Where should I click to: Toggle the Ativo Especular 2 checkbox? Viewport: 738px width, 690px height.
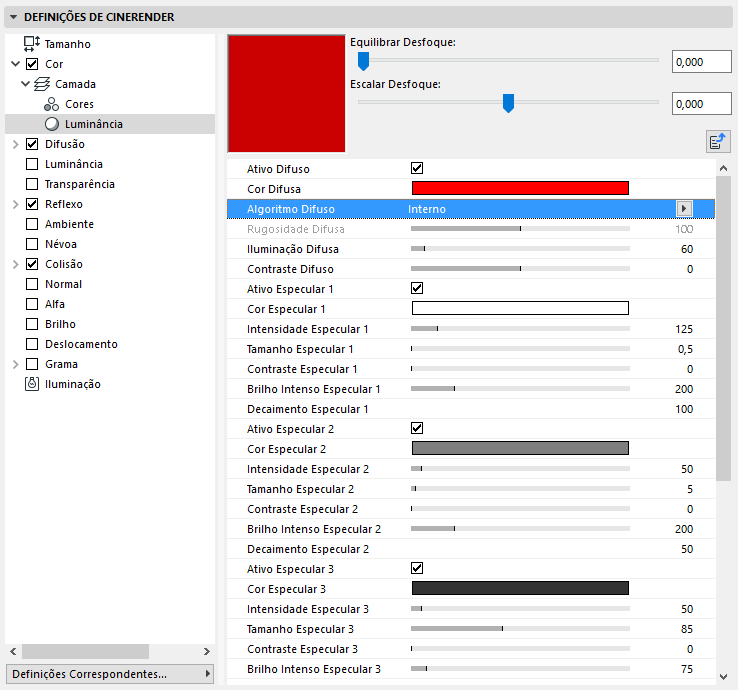tap(417, 428)
